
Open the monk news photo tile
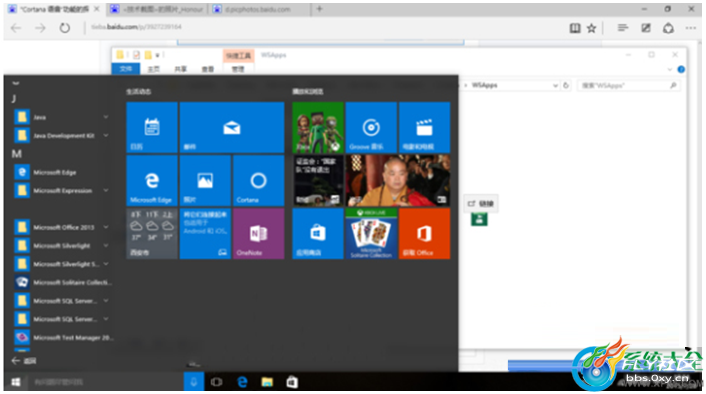click(x=398, y=181)
